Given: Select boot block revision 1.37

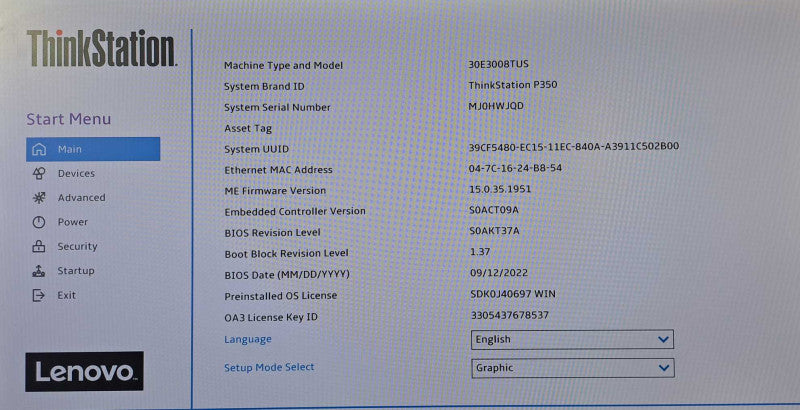Looking at the screenshot, I should click(x=480, y=252).
